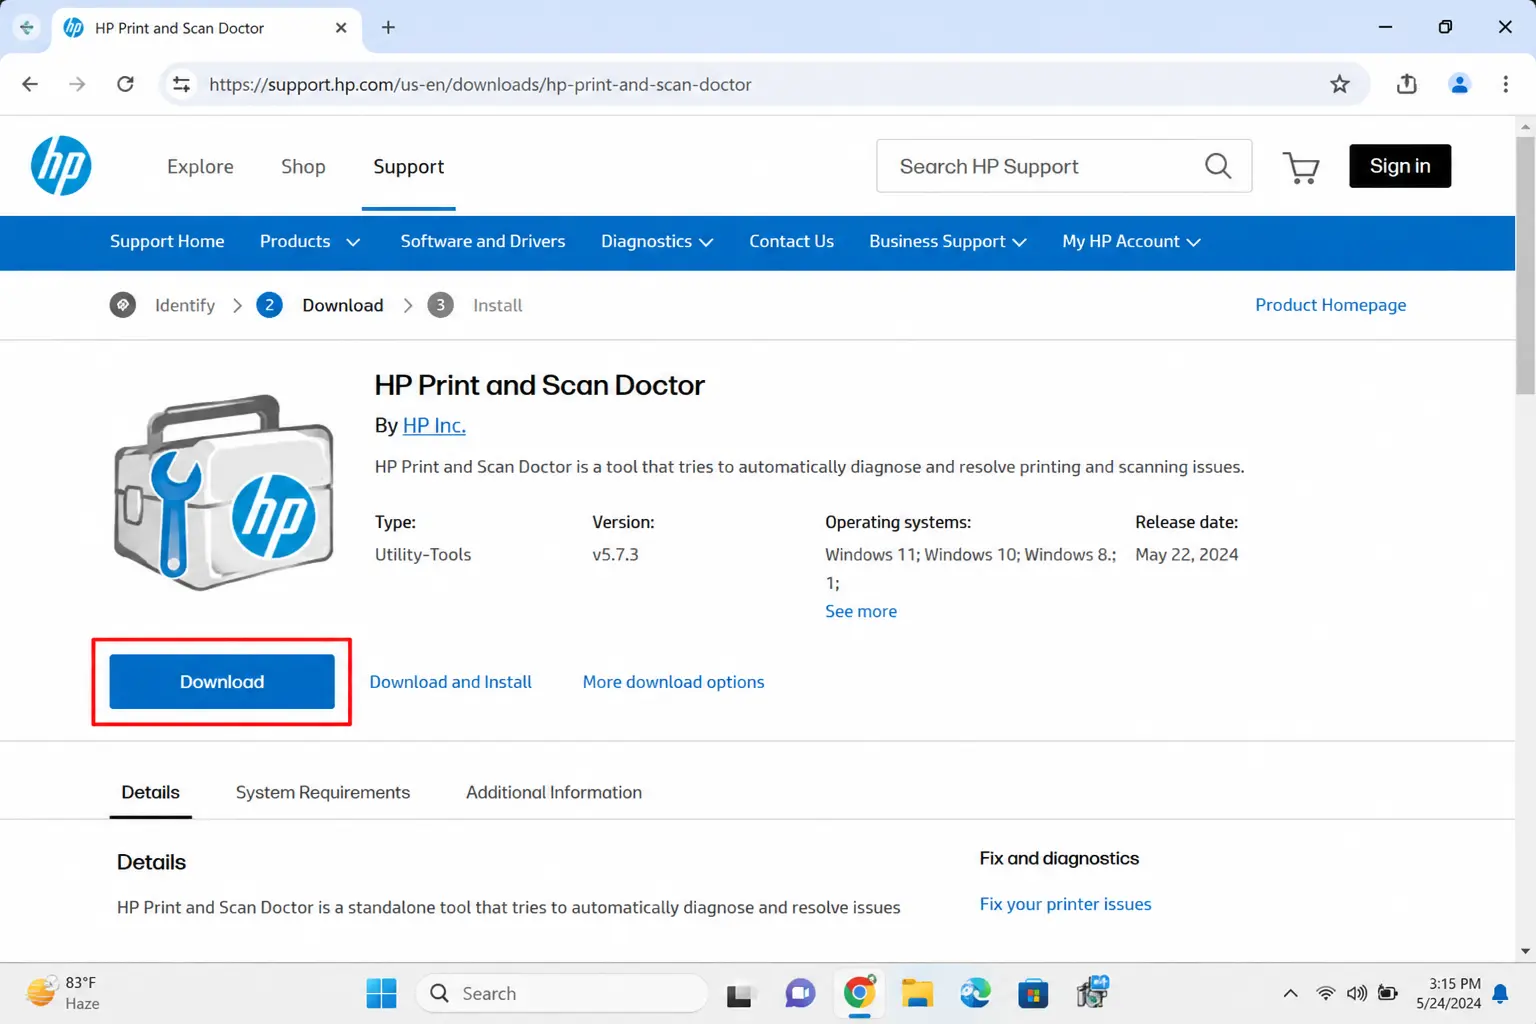This screenshot has width=1536, height=1024.
Task: Open File Explorer from the taskbar
Action: (x=917, y=993)
